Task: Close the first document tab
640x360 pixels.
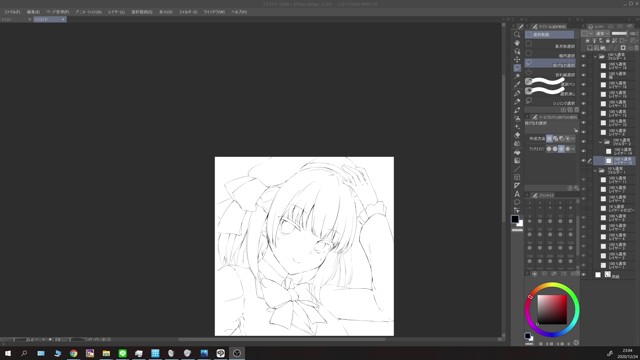Action: (x=30, y=19)
